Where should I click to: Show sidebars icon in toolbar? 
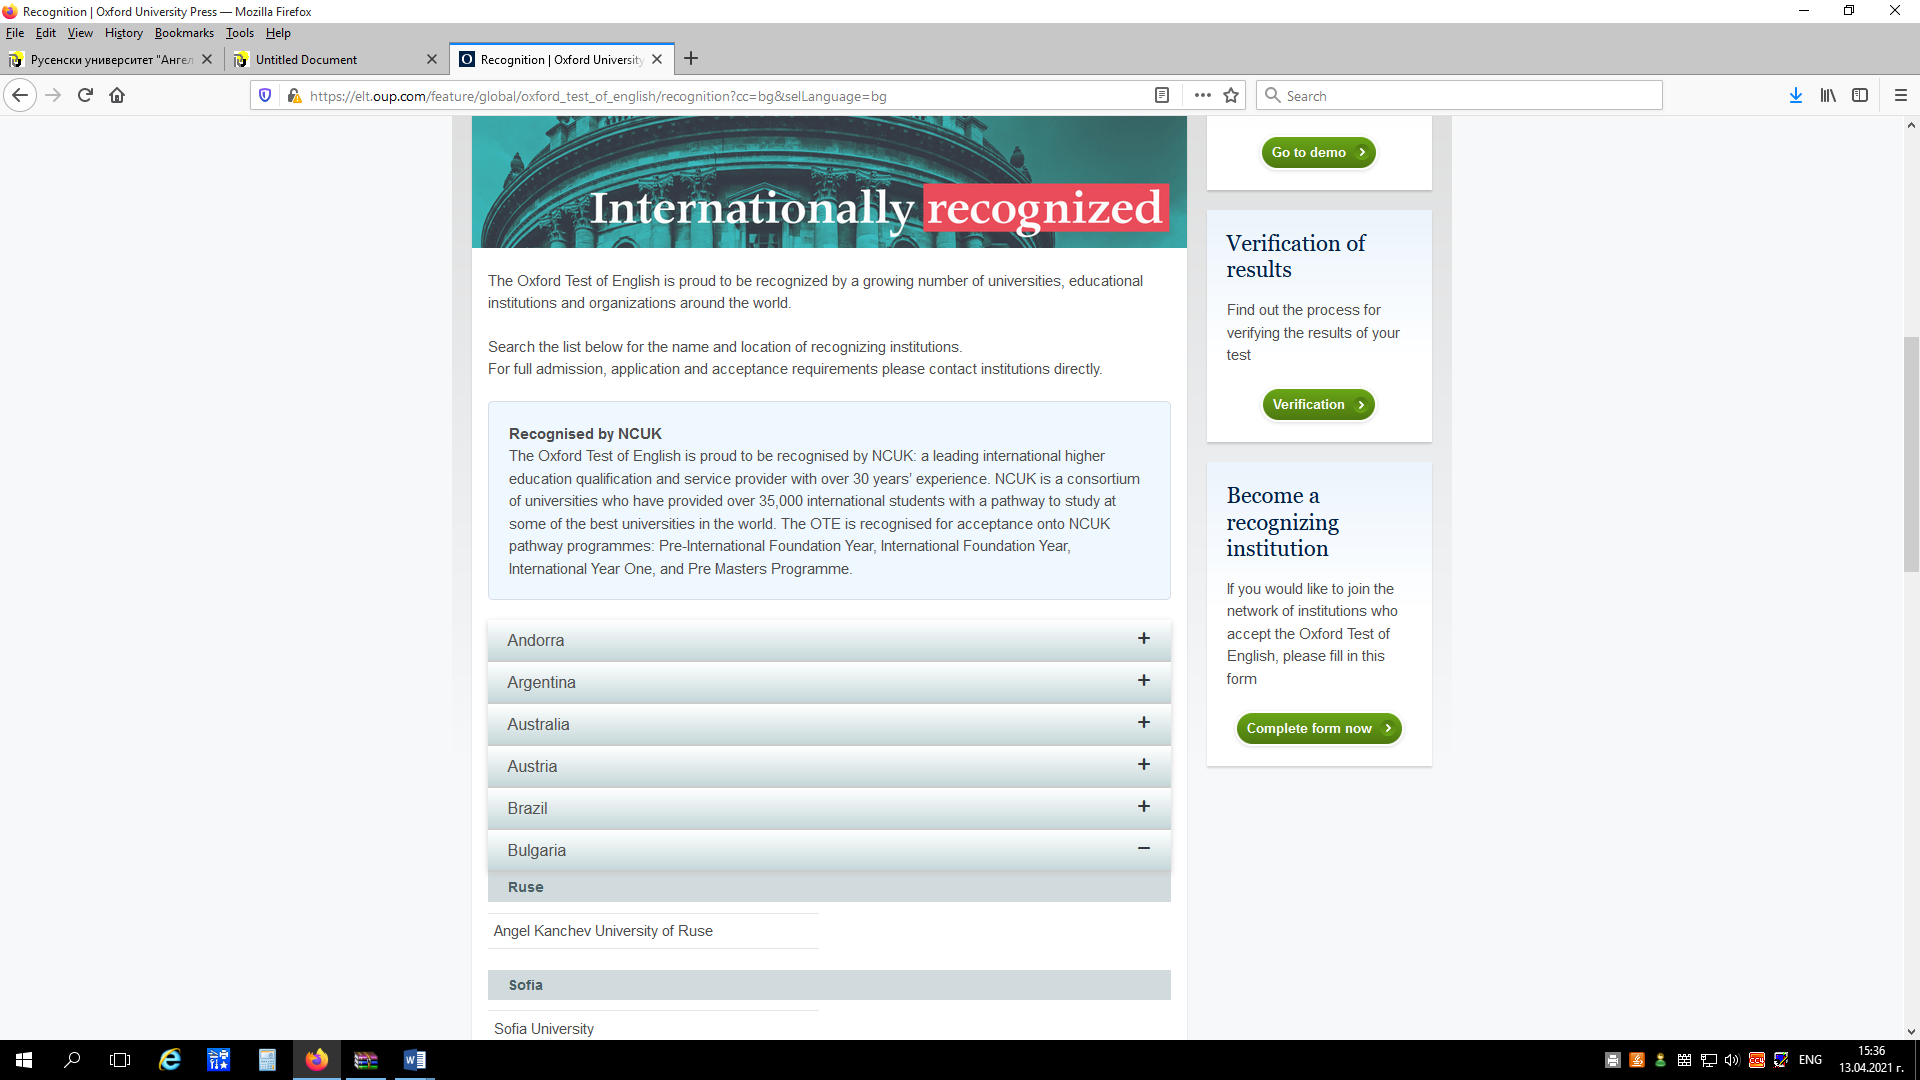1860,95
